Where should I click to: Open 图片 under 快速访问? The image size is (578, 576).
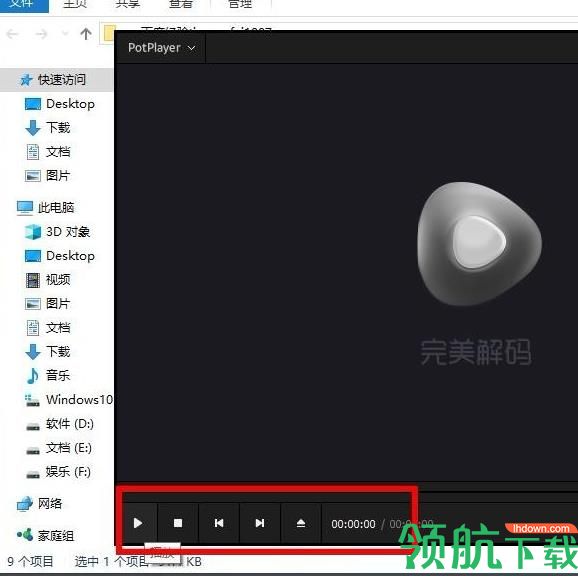(48, 176)
